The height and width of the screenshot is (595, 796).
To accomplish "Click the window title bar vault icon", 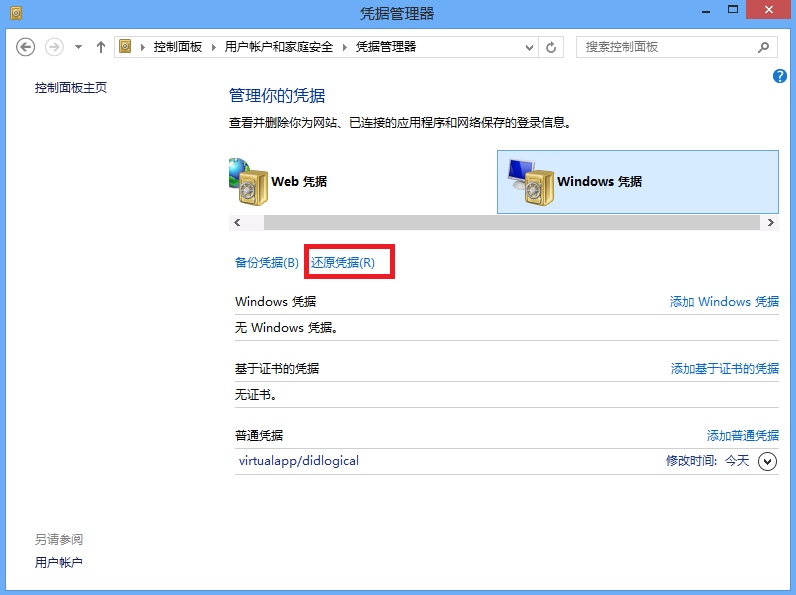I will (16, 13).
